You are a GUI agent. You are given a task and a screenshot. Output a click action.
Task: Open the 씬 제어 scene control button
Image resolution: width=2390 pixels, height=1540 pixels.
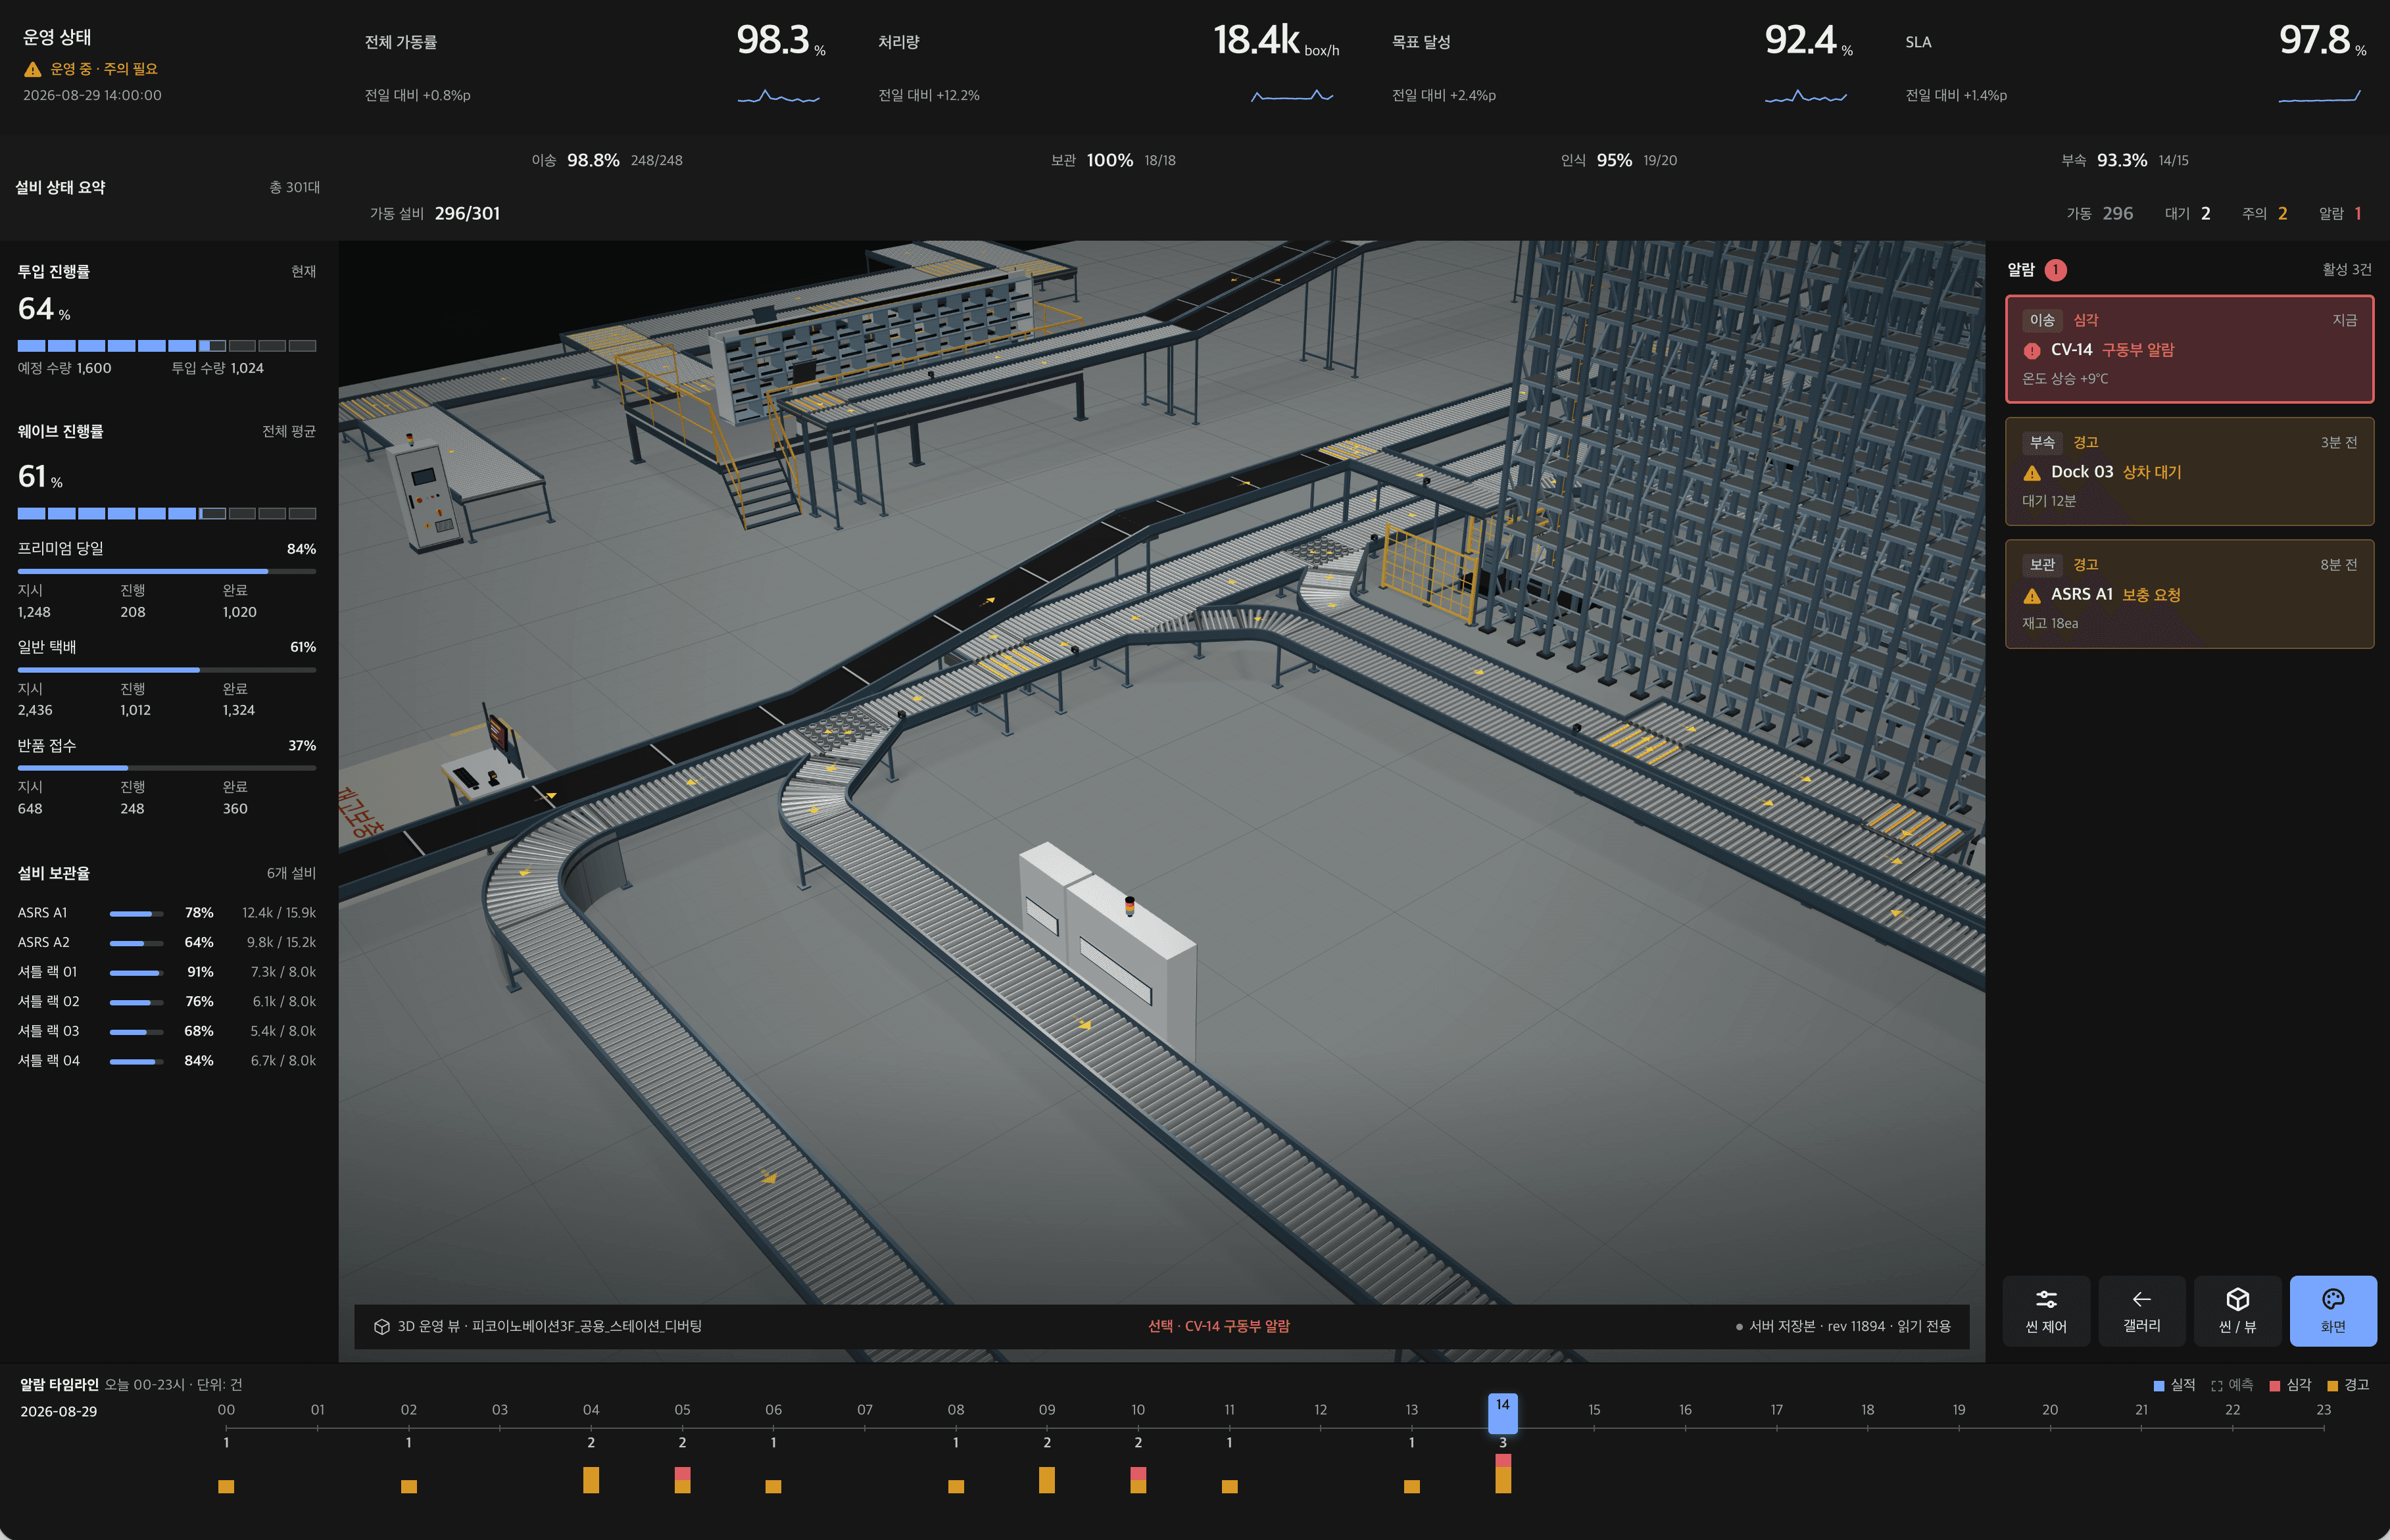(2045, 1311)
